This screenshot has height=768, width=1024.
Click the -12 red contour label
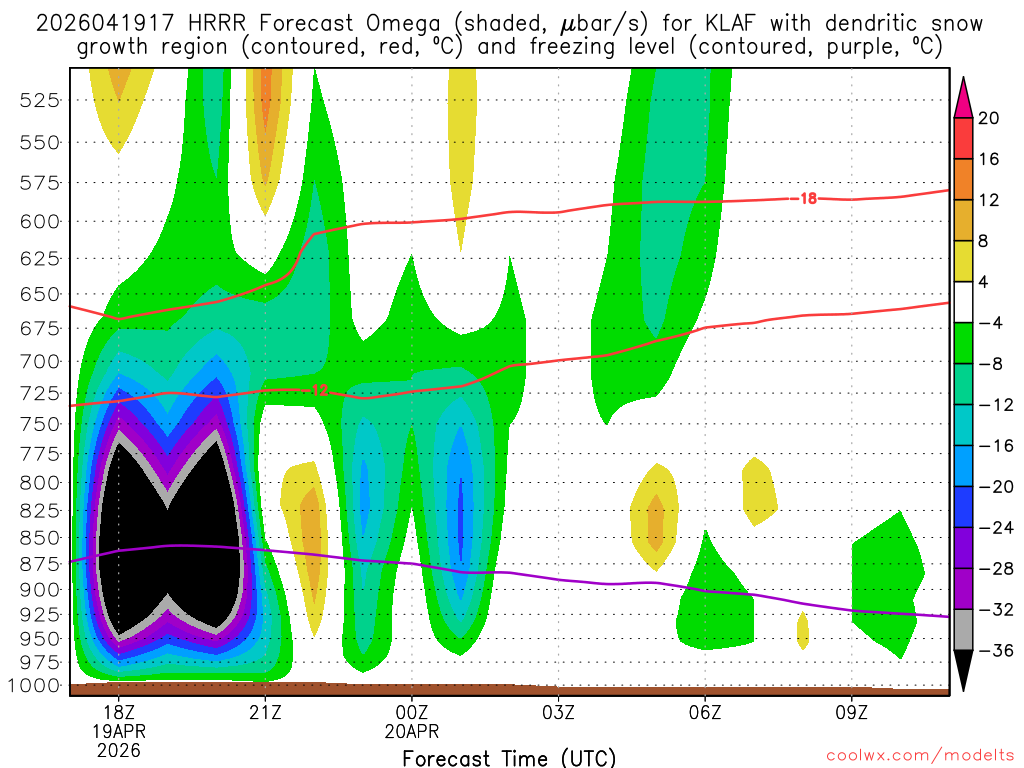click(x=317, y=390)
